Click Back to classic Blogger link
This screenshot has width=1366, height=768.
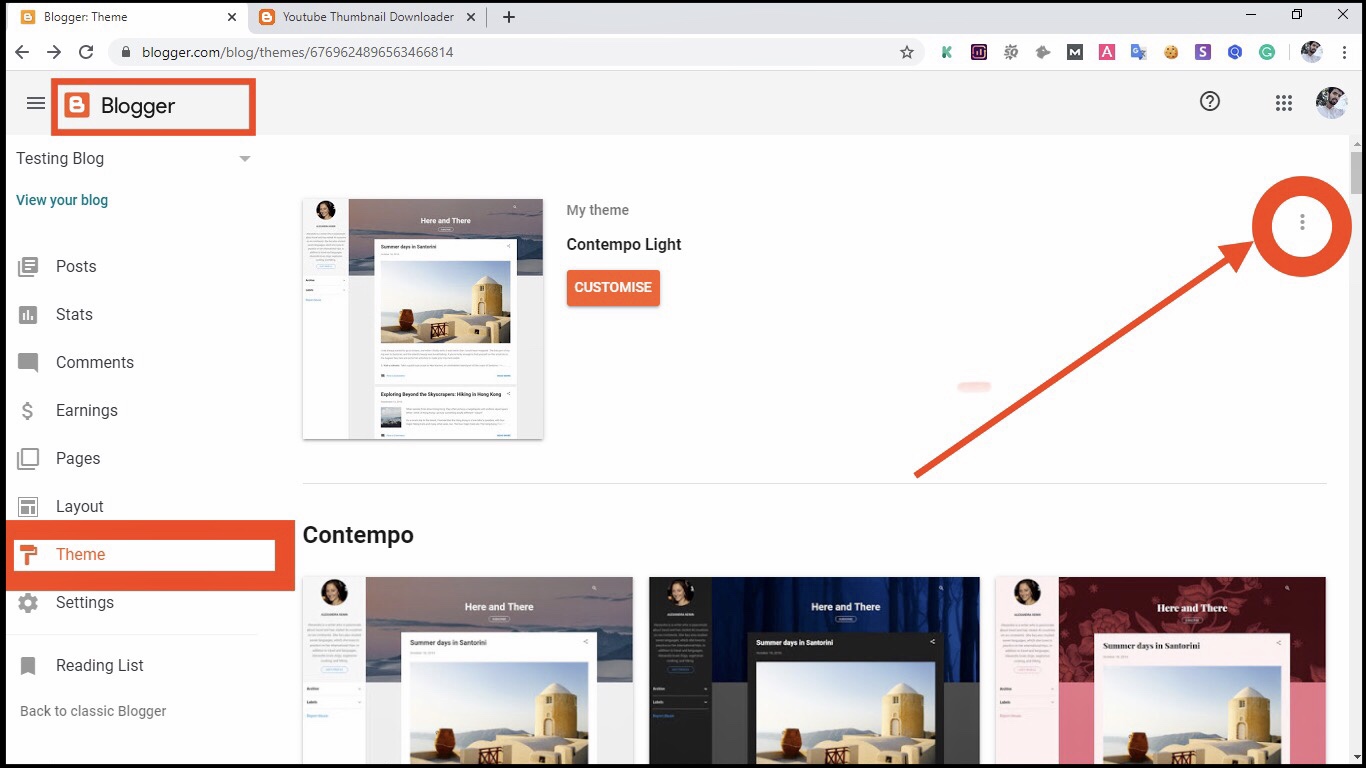[x=93, y=711]
